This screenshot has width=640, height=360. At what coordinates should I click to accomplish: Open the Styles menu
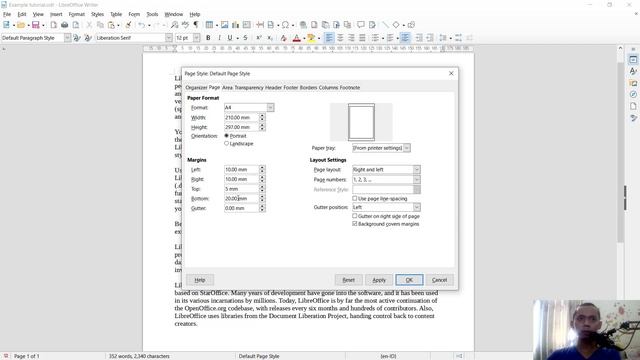click(x=97, y=14)
